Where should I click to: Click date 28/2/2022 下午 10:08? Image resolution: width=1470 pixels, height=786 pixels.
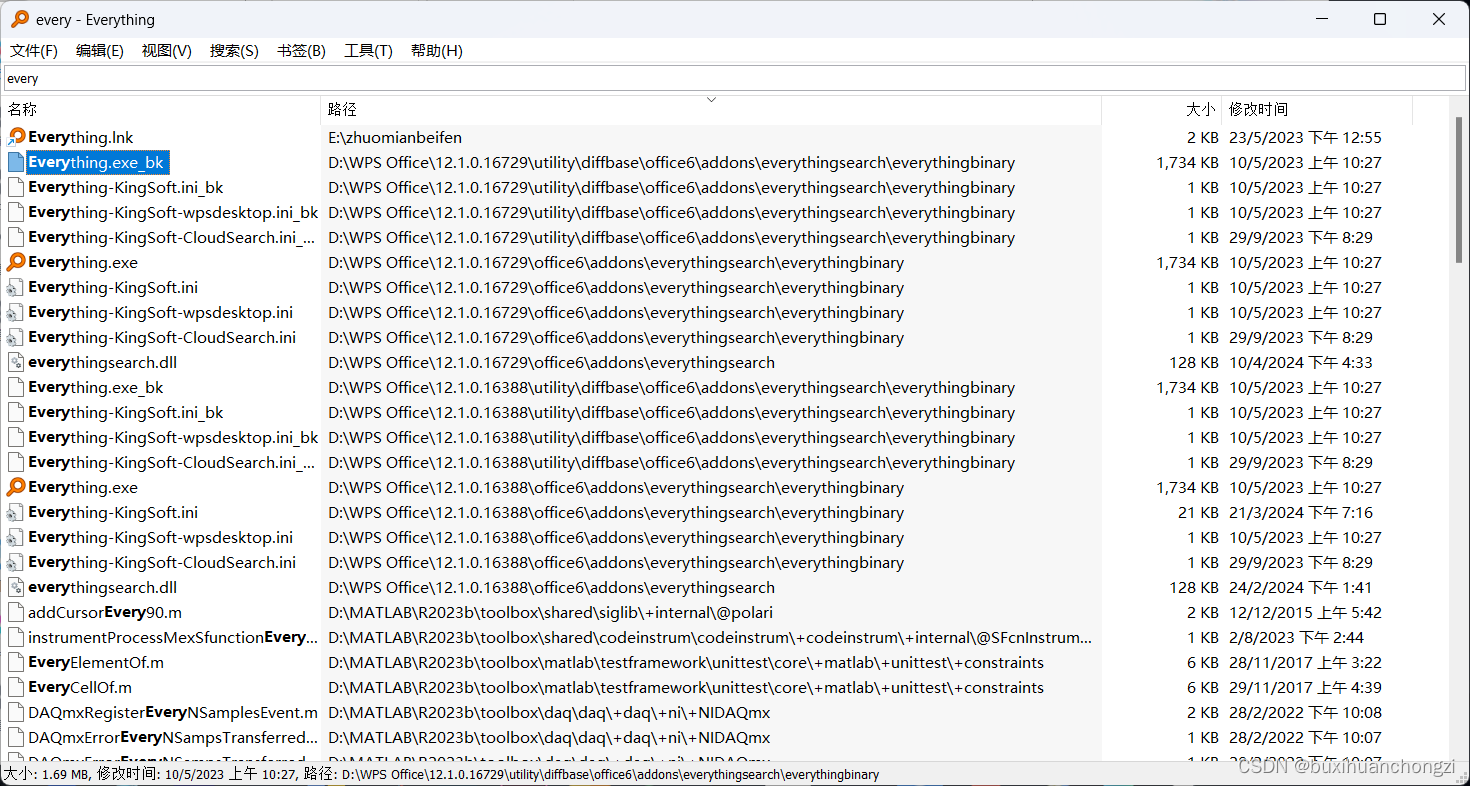1305,712
